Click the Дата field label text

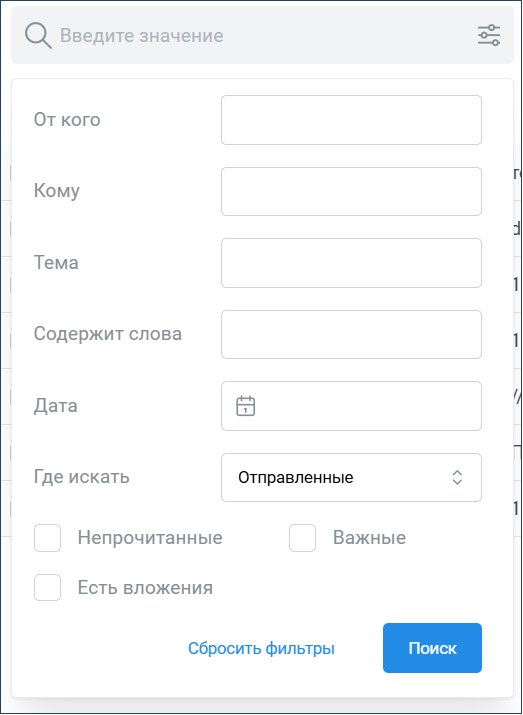(x=56, y=406)
